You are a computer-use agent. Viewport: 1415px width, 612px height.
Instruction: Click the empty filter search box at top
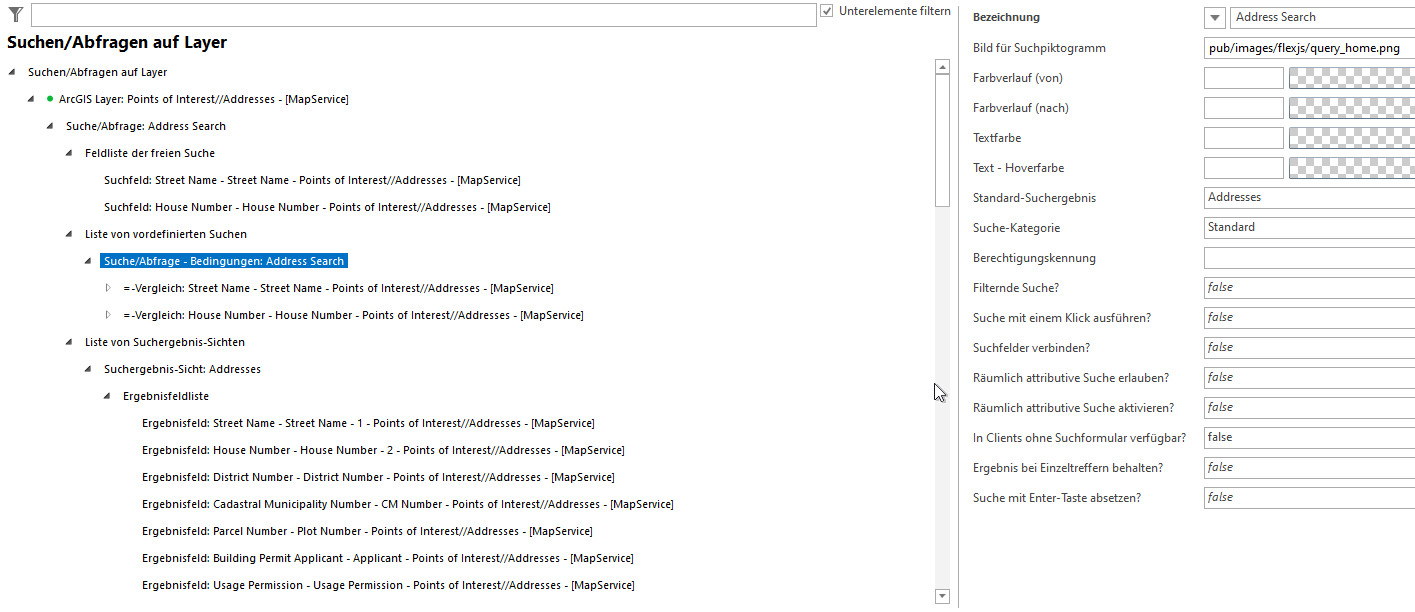coord(420,14)
